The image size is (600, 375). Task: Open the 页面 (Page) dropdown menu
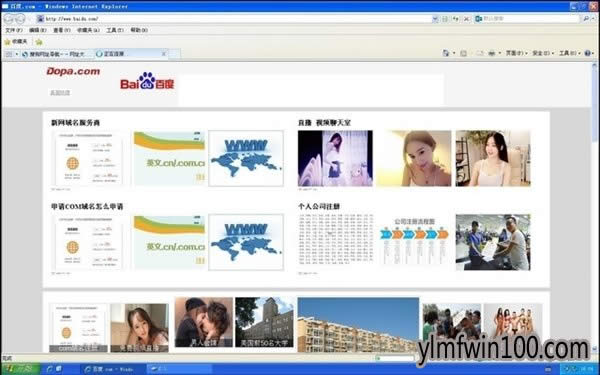516,53
